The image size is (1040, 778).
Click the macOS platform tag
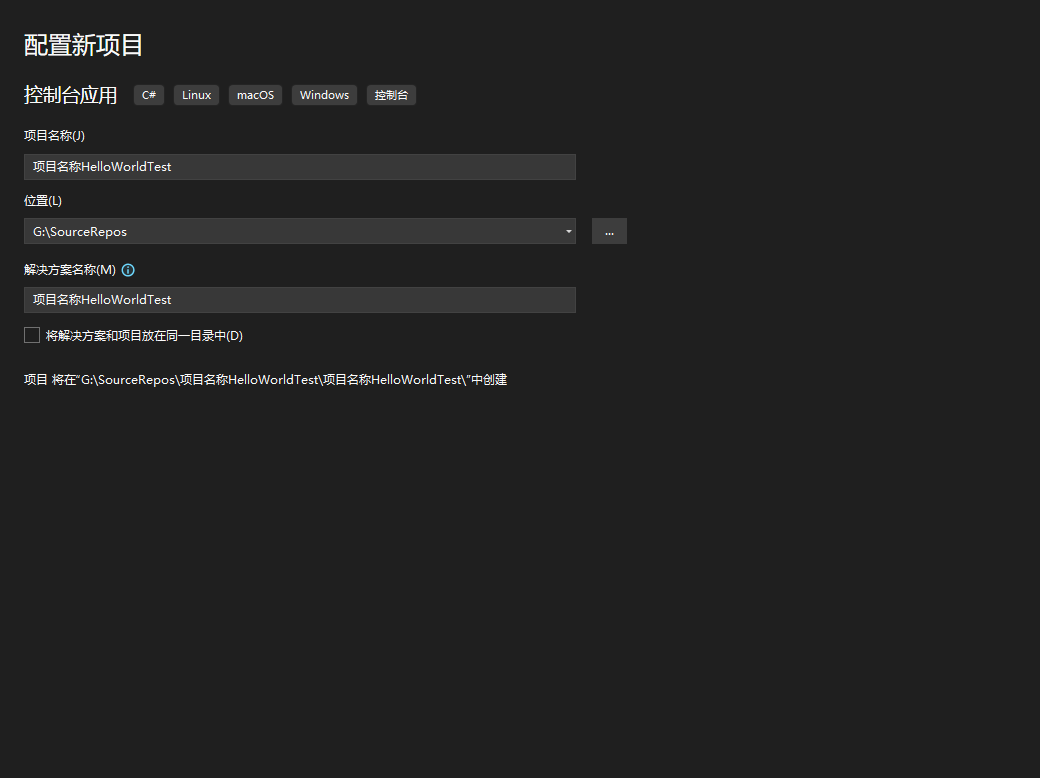pos(255,95)
